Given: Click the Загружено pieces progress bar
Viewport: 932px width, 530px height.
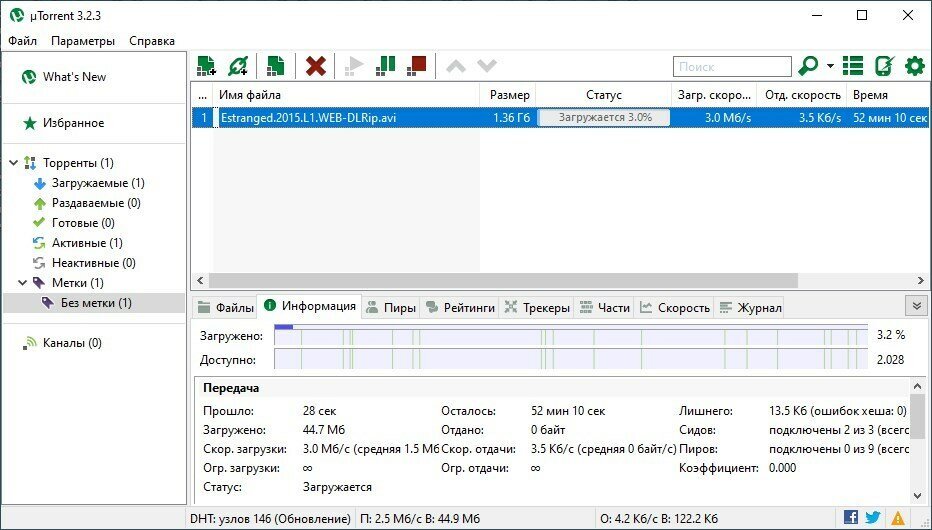Looking at the screenshot, I should (x=571, y=336).
